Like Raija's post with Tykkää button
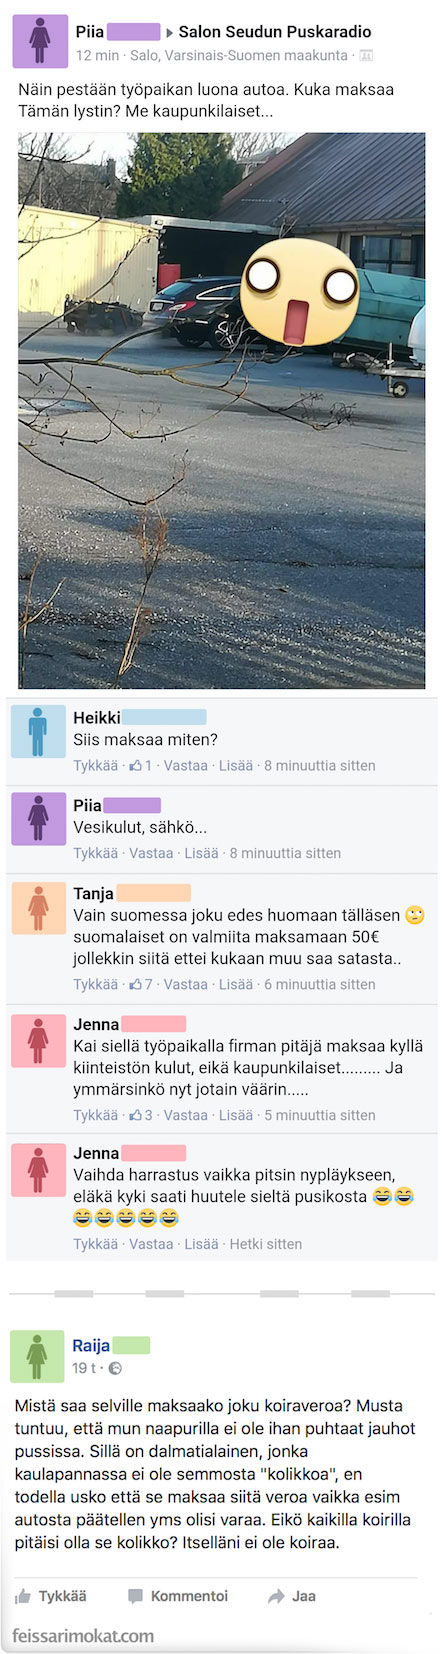Viewport: 442px width, 1654px height. click(50, 1596)
